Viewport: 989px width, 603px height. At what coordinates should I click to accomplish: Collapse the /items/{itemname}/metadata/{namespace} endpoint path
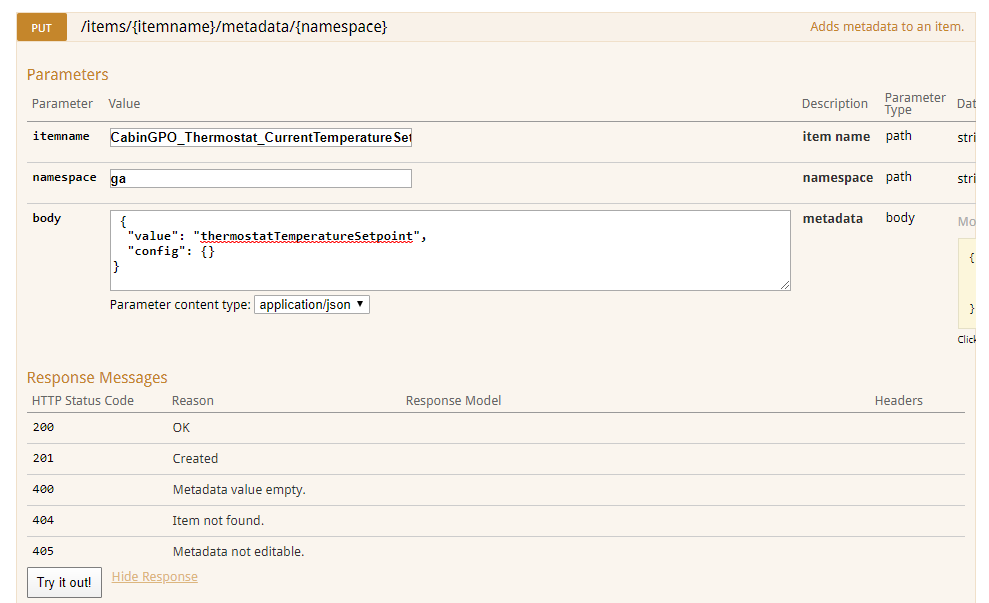tap(233, 27)
